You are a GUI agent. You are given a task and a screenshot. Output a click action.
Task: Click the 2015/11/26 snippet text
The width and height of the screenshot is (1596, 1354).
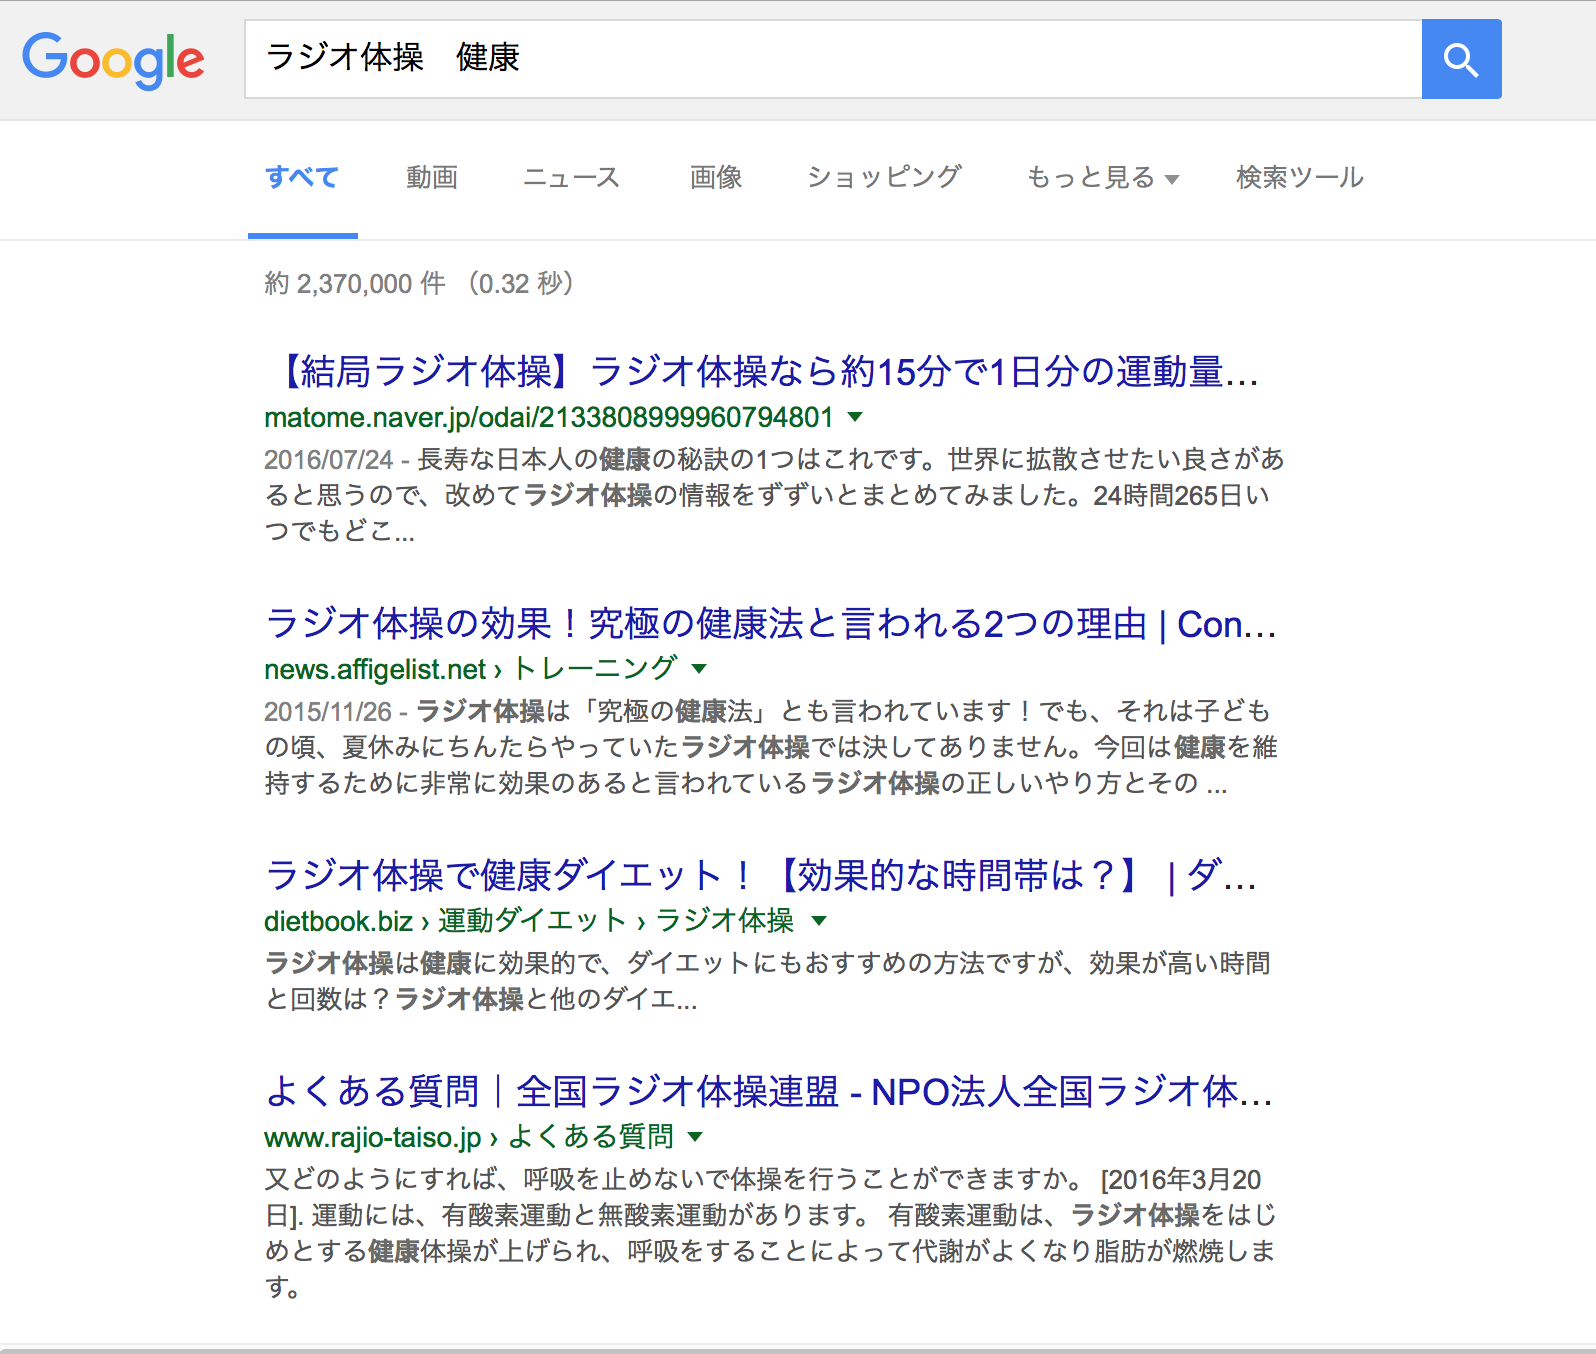pyautogui.click(x=771, y=748)
